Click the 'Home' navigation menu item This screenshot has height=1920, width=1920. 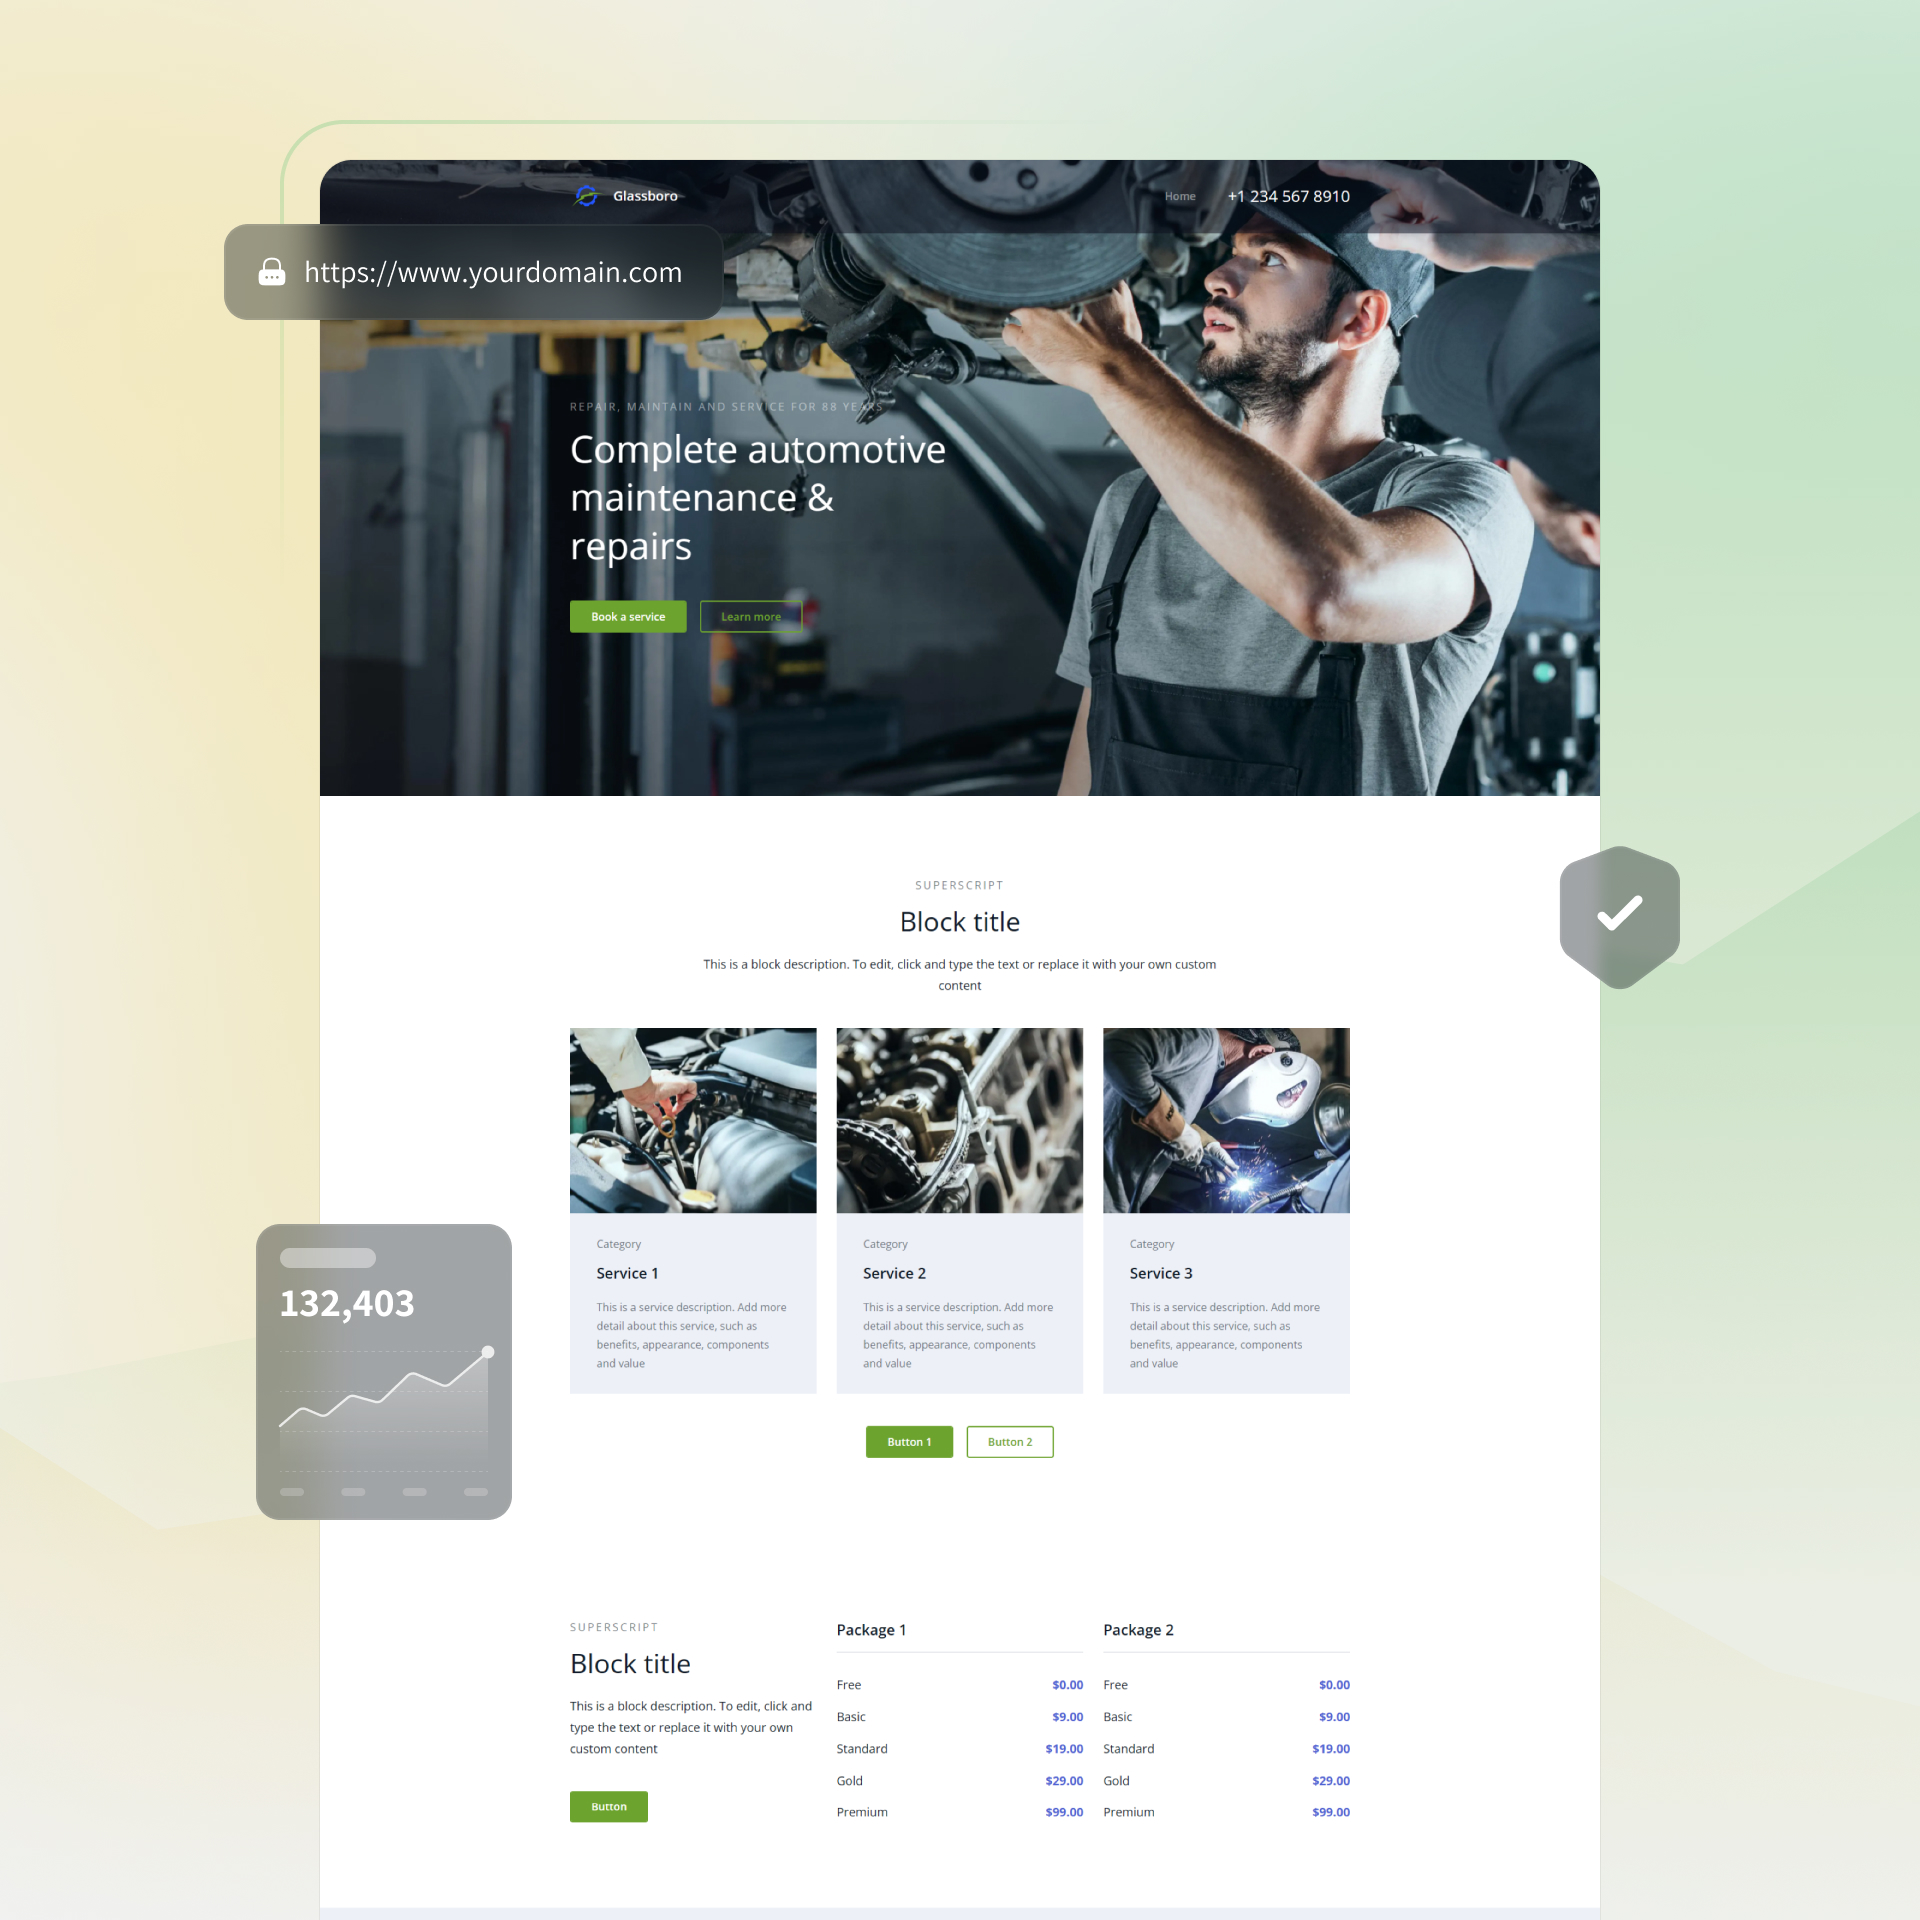click(x=1180, y=195)
